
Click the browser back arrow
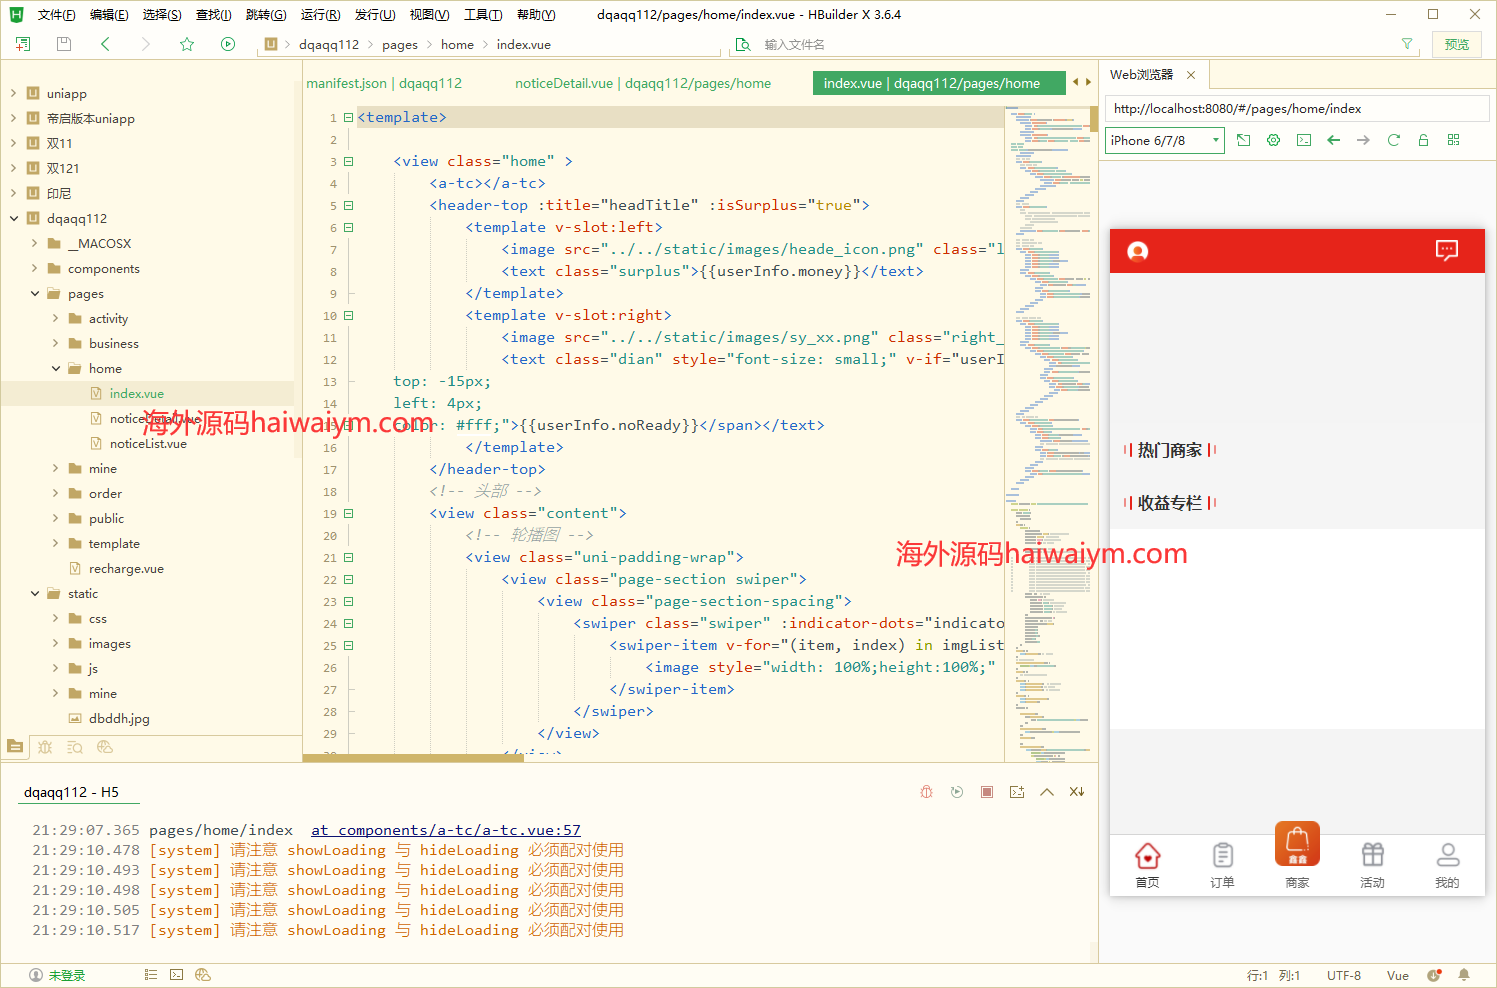point(1333,140)
